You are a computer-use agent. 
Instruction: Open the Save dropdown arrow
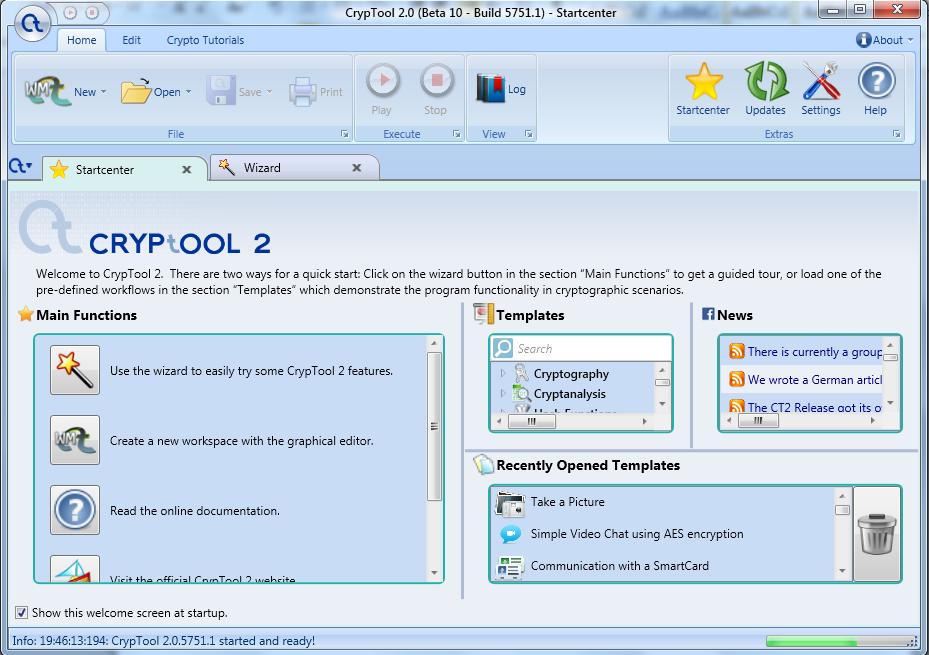click(x=269, y=92)
